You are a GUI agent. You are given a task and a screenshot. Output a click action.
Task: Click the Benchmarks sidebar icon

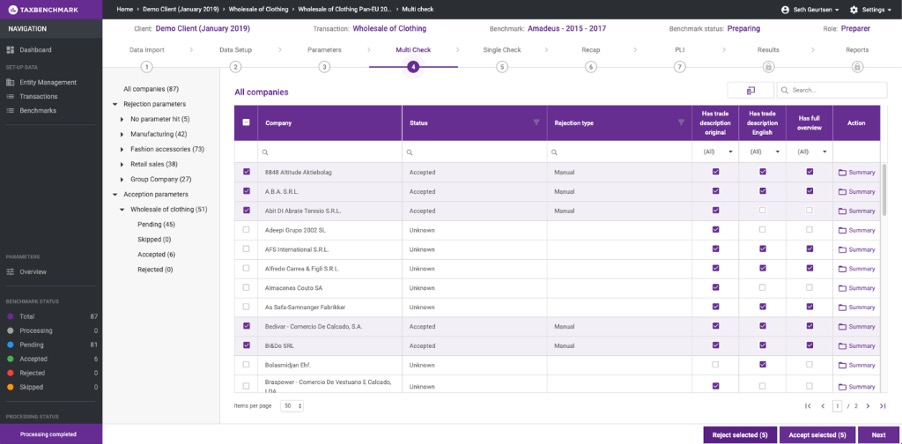point(10,110)
